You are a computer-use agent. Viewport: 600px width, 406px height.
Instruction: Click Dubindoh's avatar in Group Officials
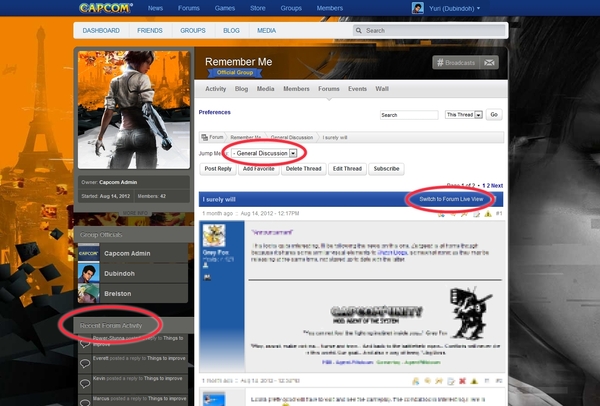[x=89, y=274]
